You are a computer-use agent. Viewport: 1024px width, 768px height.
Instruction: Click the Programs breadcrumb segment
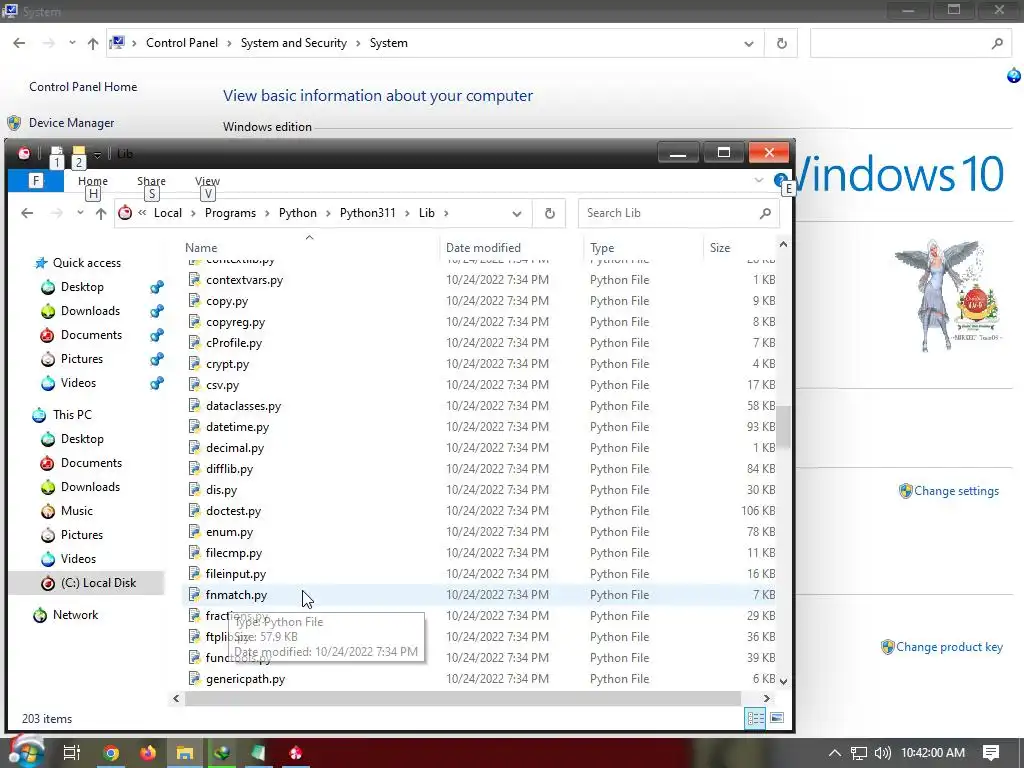pos(231,213)
